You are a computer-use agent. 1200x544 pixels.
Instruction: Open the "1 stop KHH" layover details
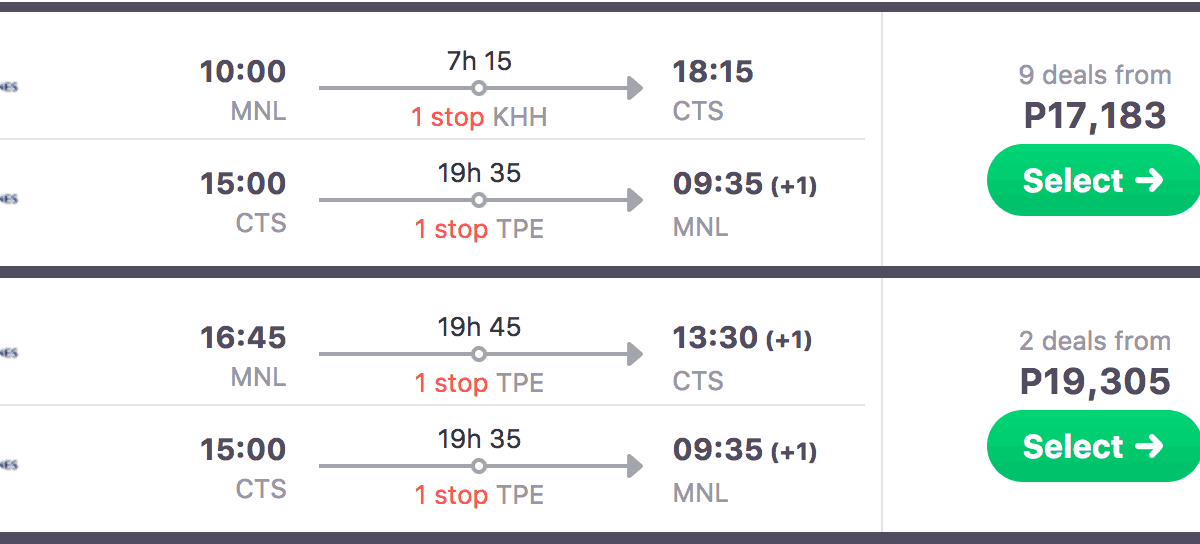click(479, 118)
